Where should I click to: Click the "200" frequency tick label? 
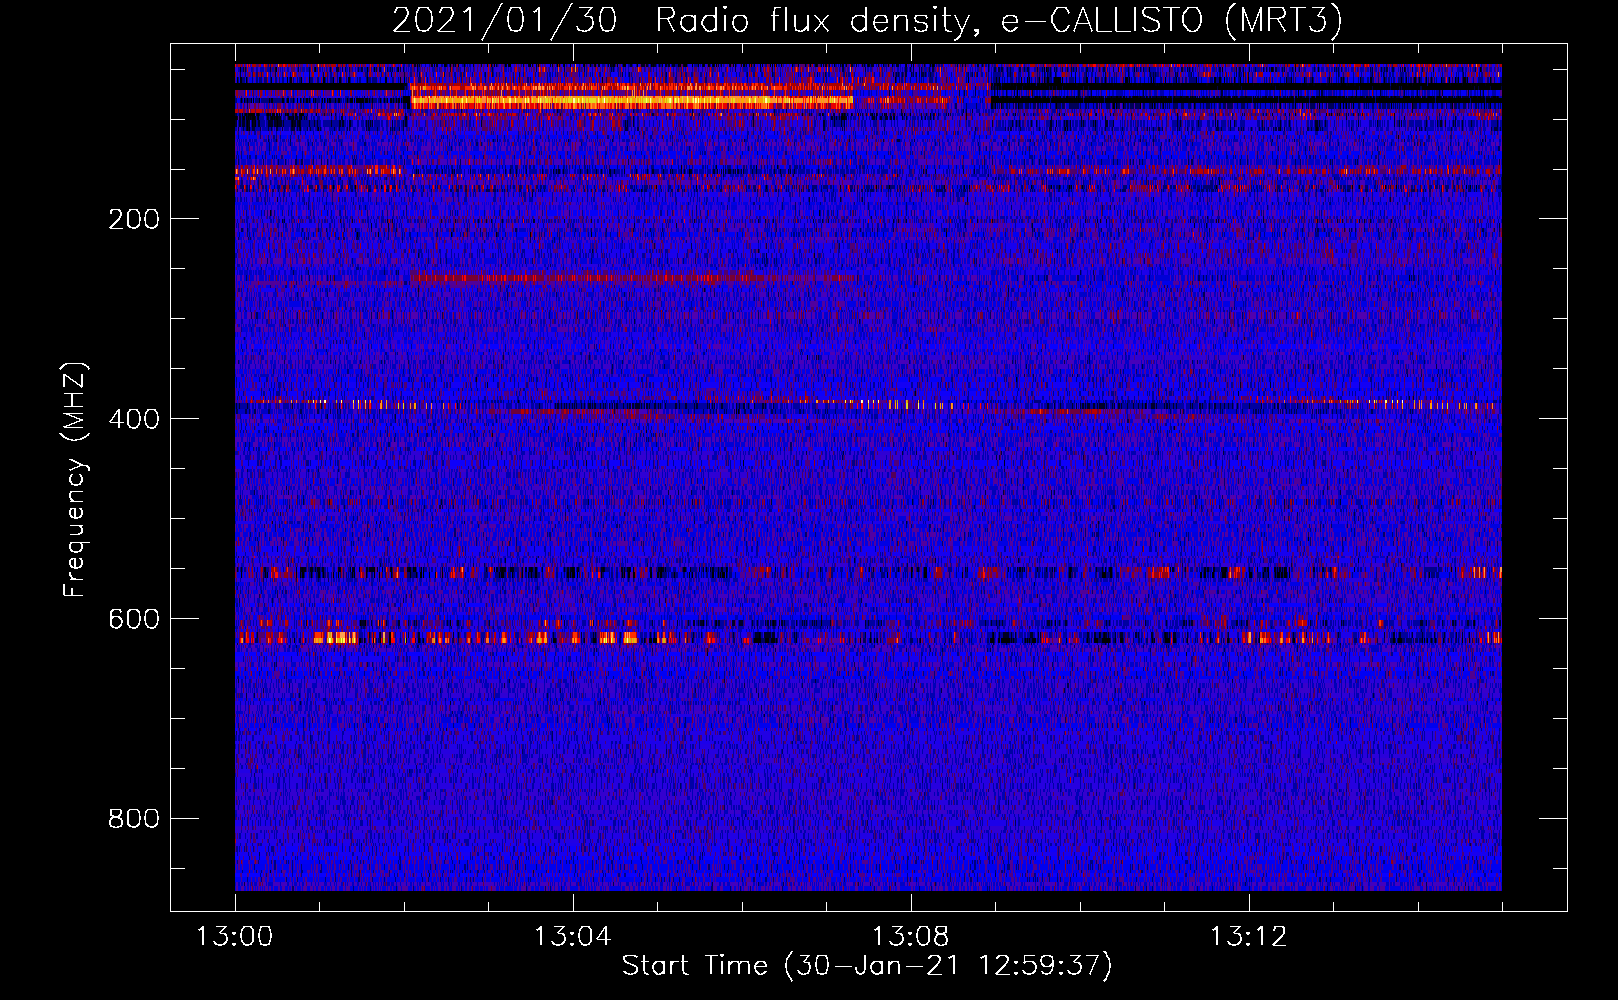(x=134, y=219)
